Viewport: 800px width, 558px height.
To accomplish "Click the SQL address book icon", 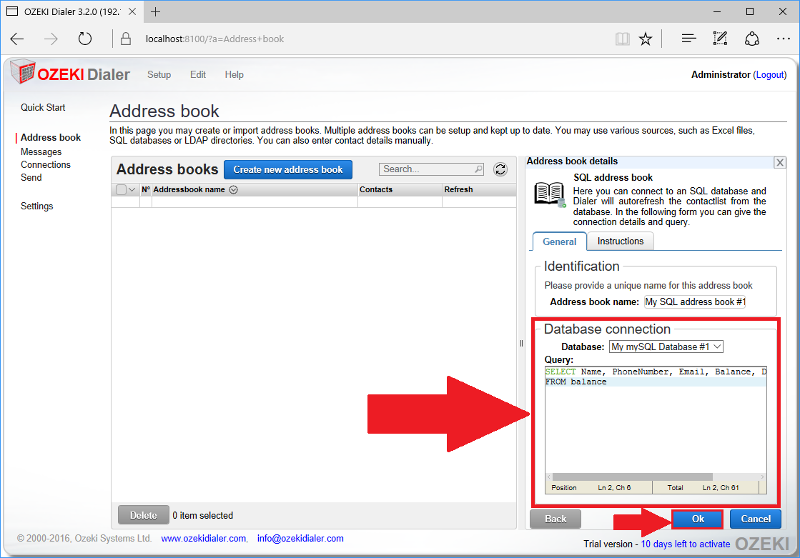I will pos(549,192).
